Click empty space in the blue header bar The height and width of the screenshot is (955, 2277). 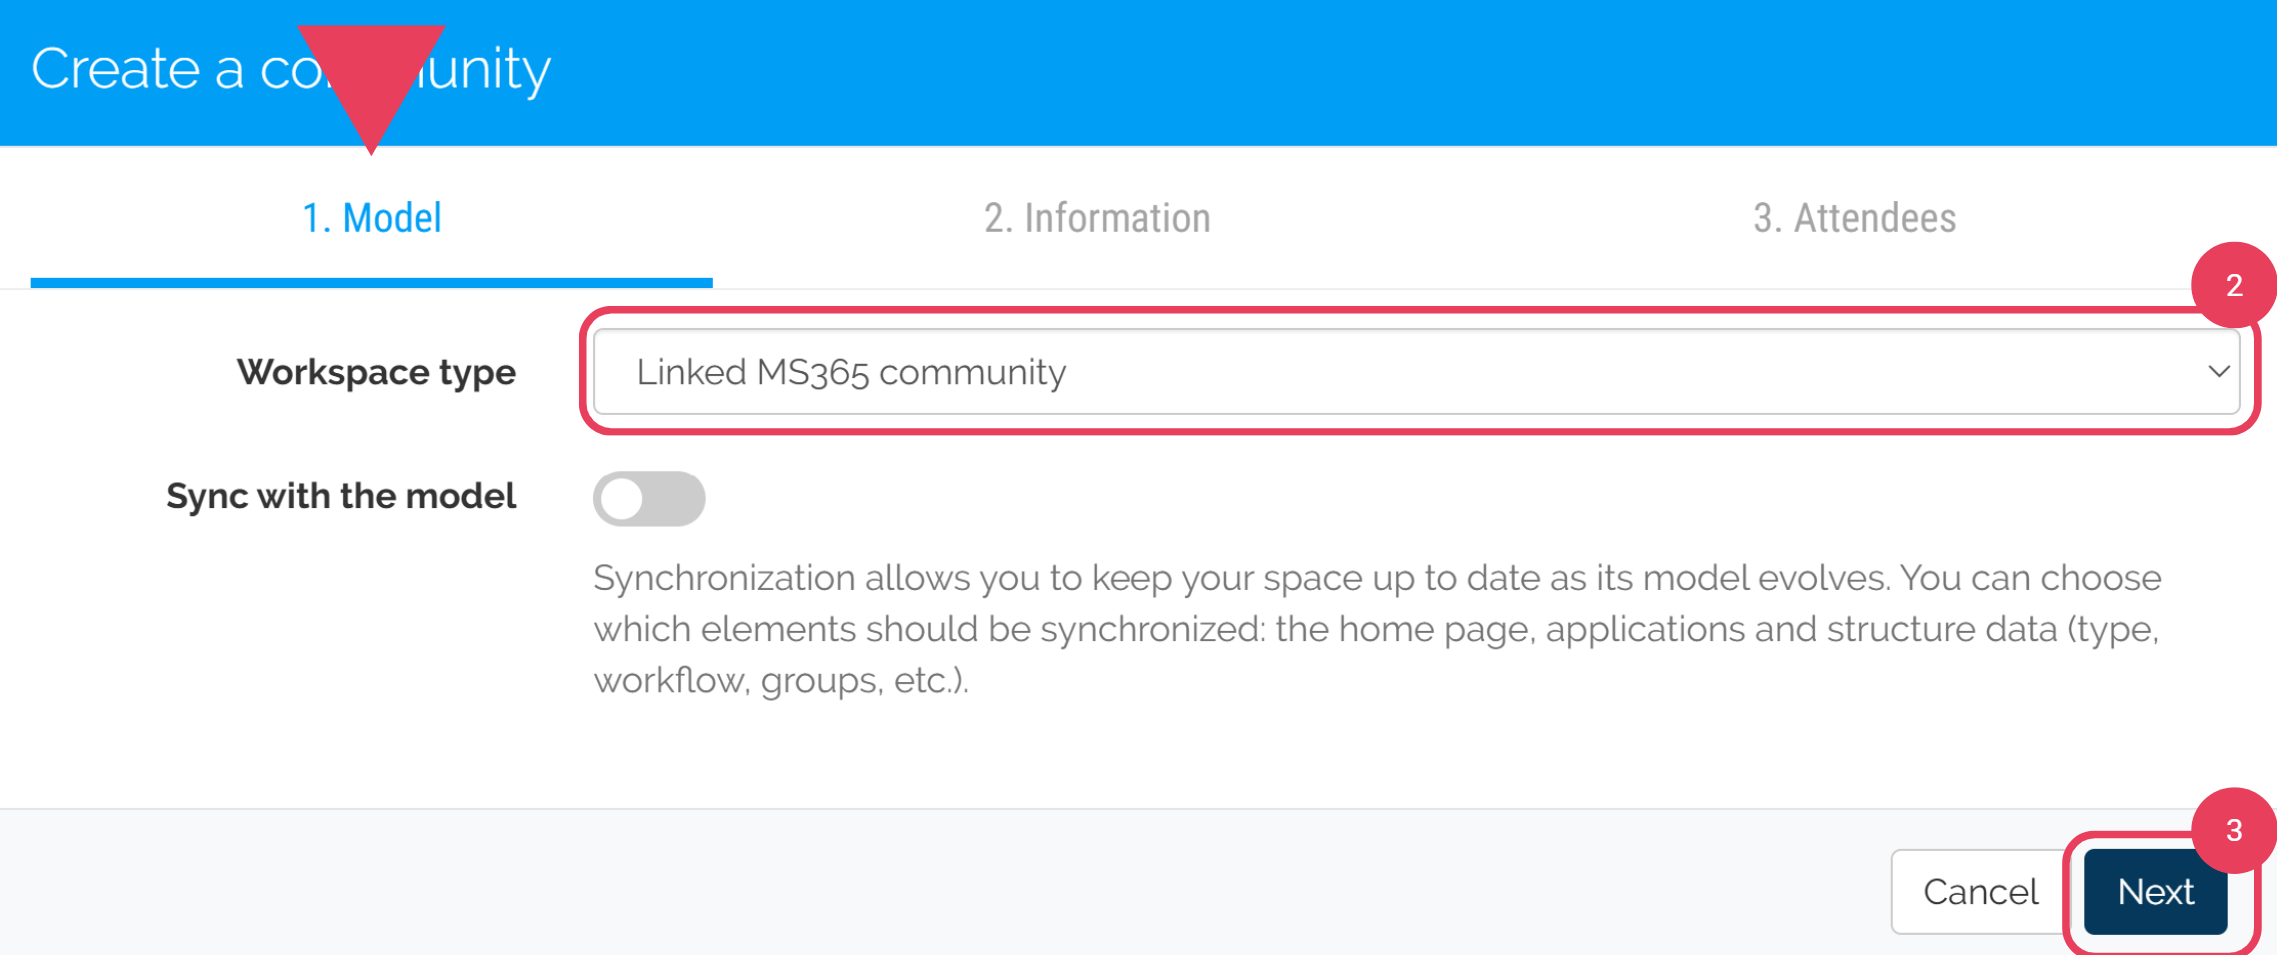(x=1400, y=72)
